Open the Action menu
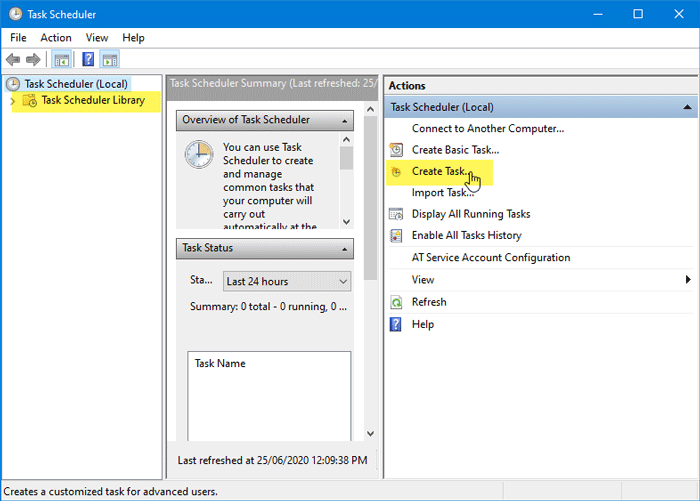700x501 pixels. [56, 38]
